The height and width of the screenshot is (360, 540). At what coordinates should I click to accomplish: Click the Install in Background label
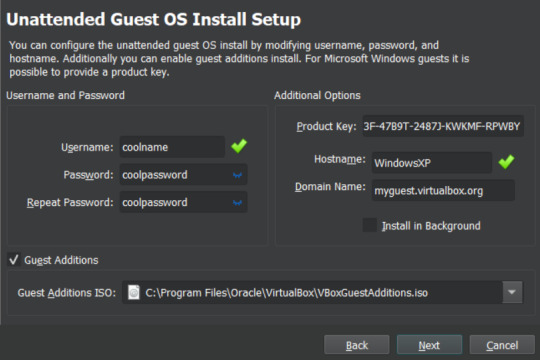[x=431, y=226]
